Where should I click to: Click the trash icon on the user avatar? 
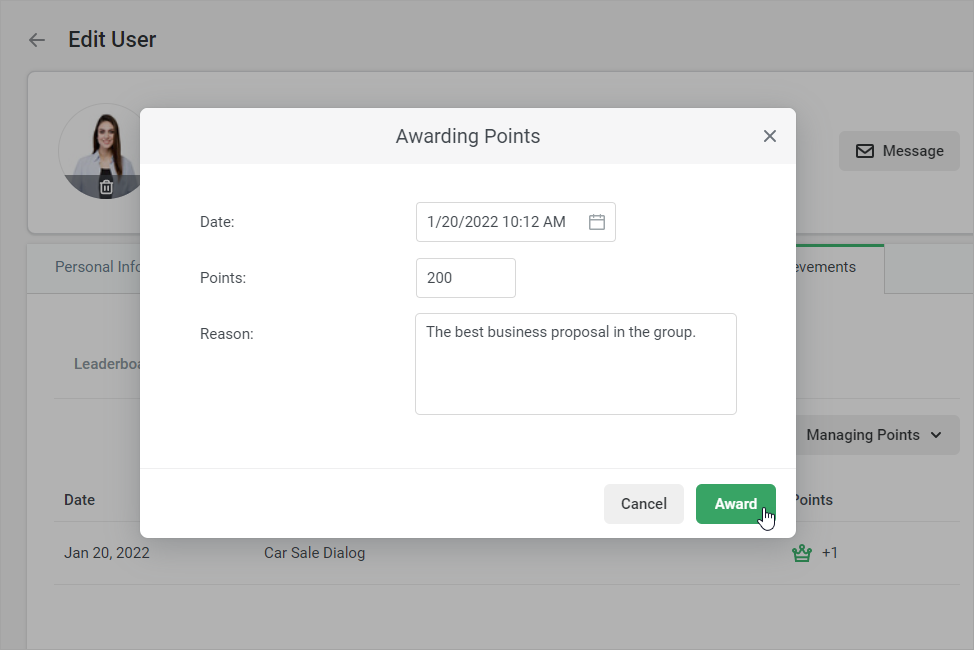[106, 186]
